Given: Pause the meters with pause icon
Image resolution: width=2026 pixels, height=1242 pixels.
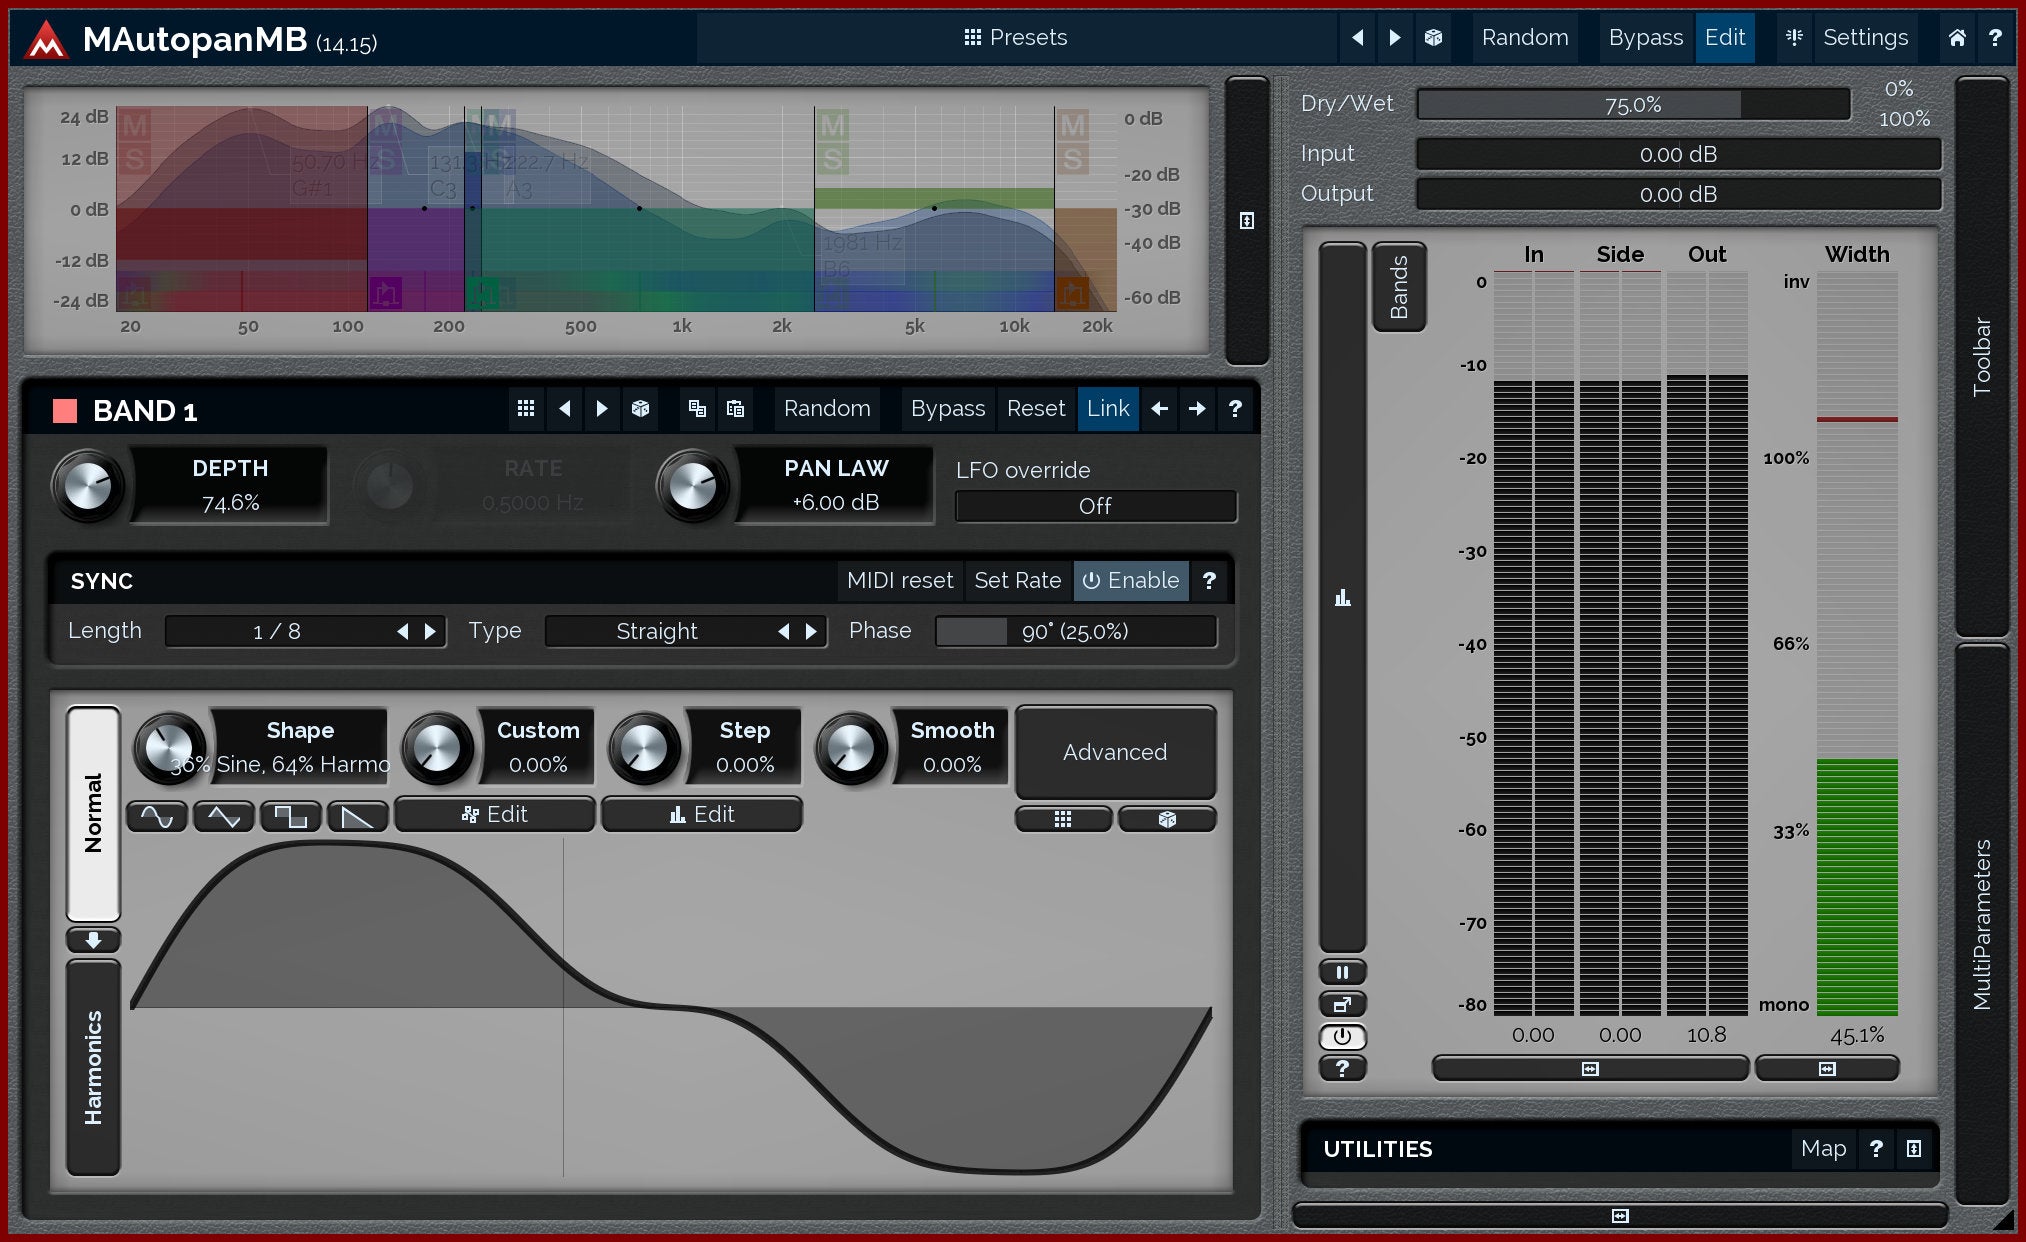Looking at the screenshot, I should (1342, 972).
